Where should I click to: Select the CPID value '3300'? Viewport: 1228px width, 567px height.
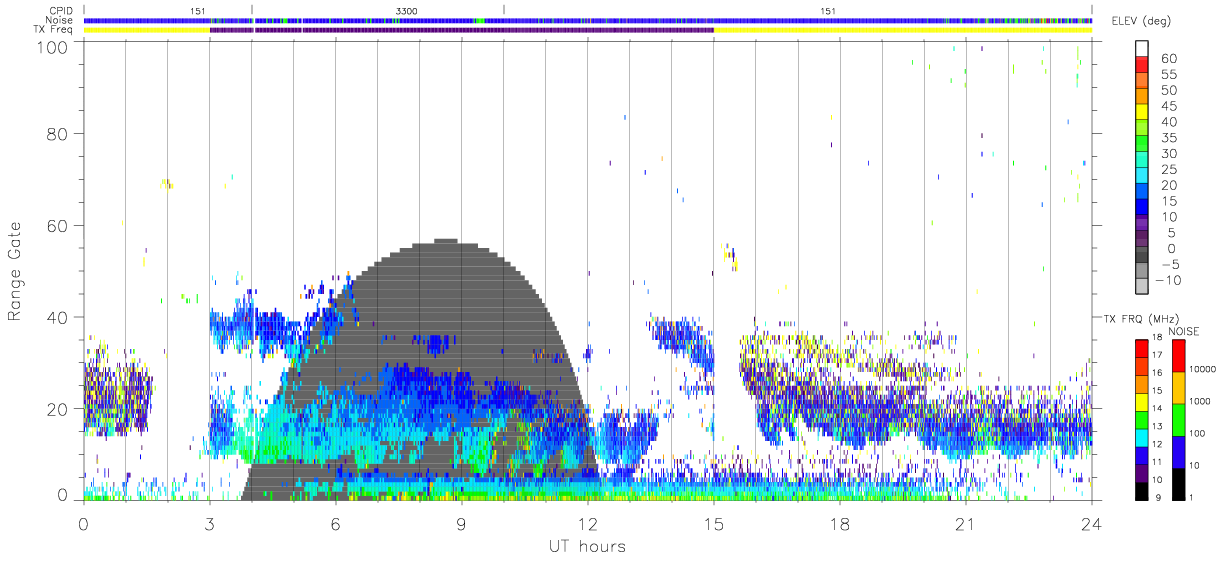[x=407, y=11]
